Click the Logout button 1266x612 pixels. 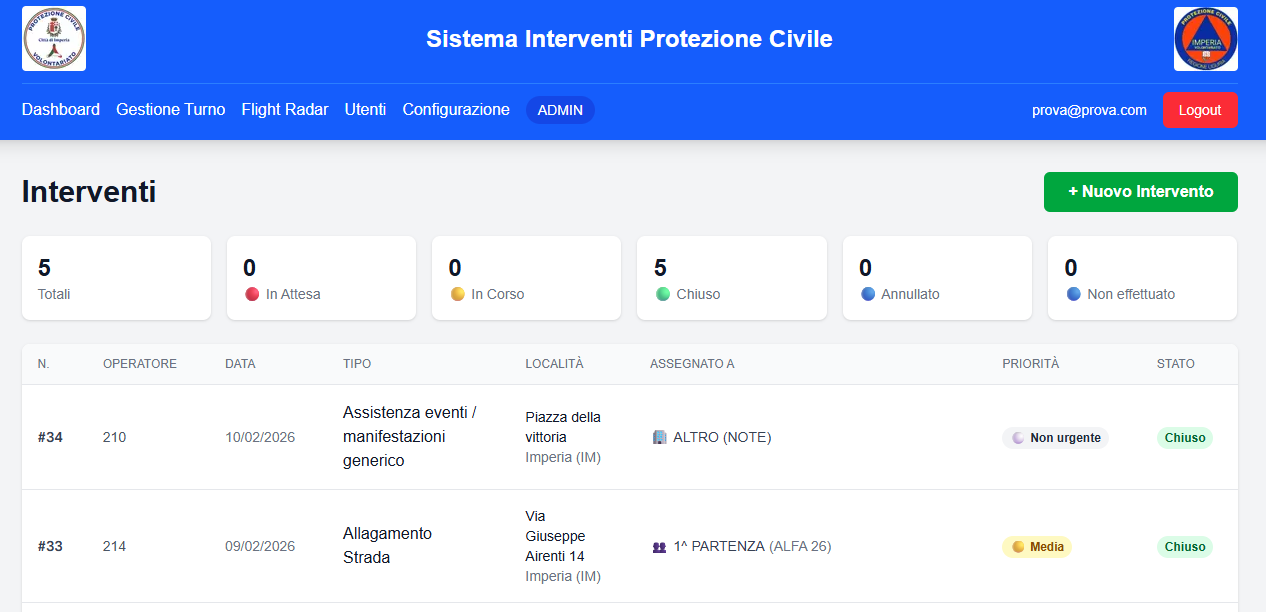[1200, 110]
